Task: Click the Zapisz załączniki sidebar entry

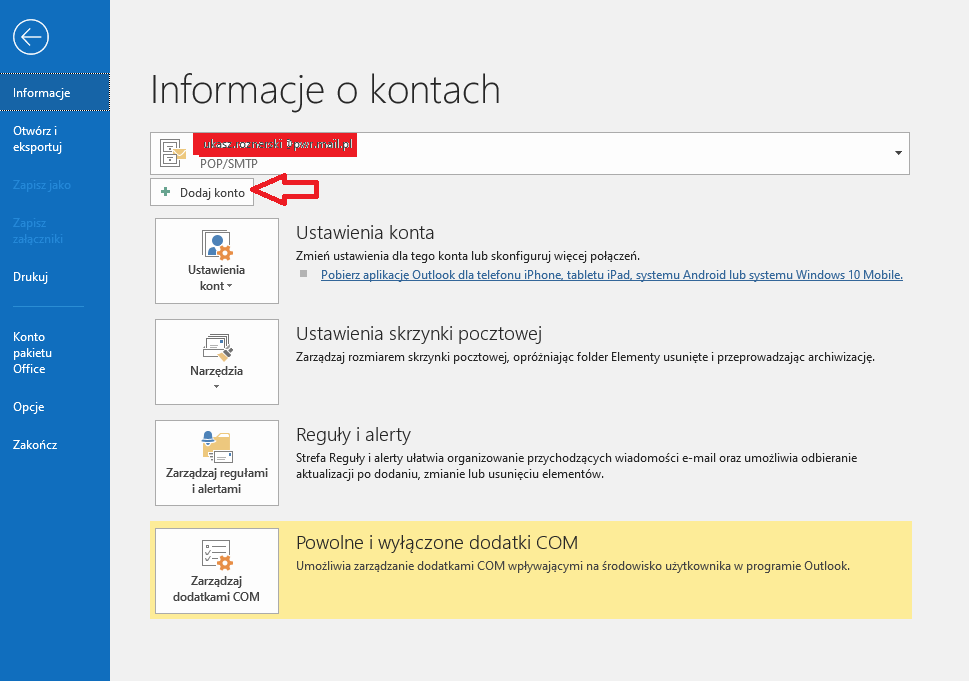Action: pyautogui.click(x=38, y=231)
